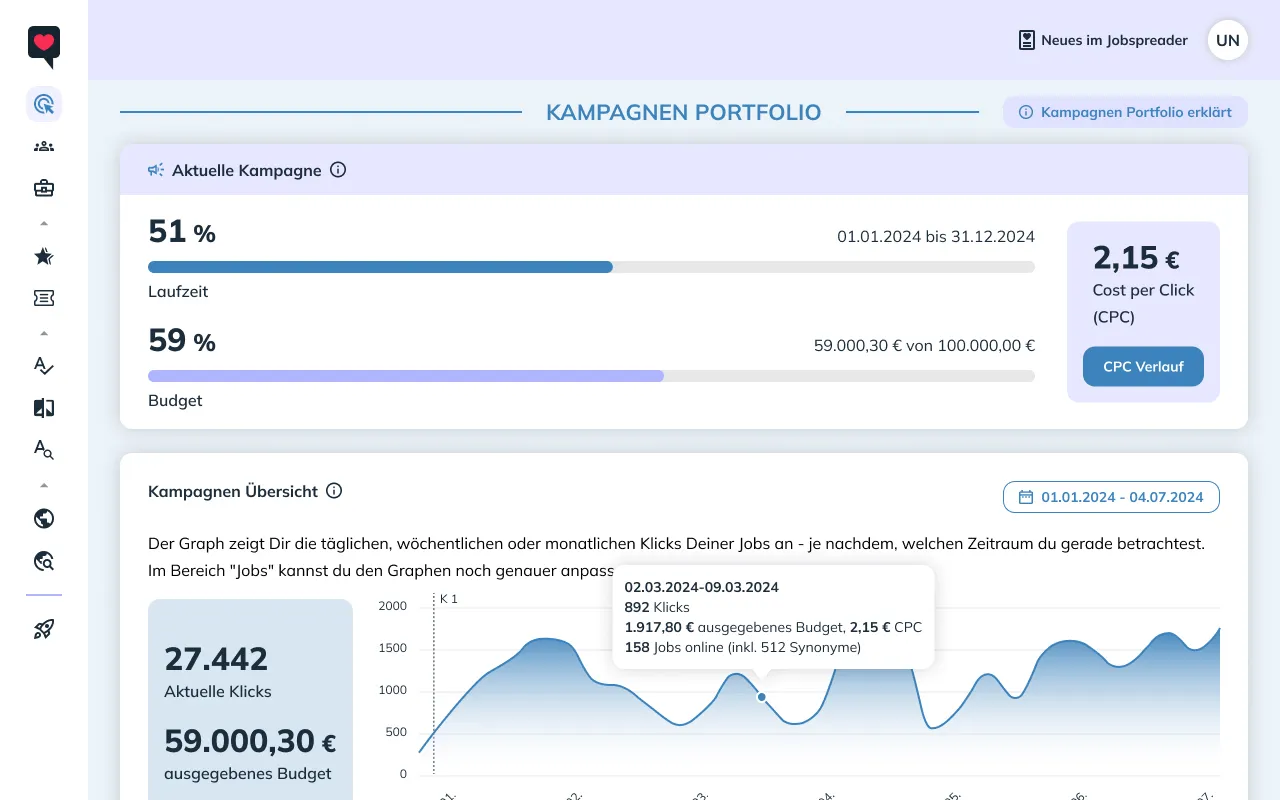Viewport: 1280px width, 800px height.
Task: Click the date text 01.01.2024 bis 31.12.2024
Action: point(936,236)
